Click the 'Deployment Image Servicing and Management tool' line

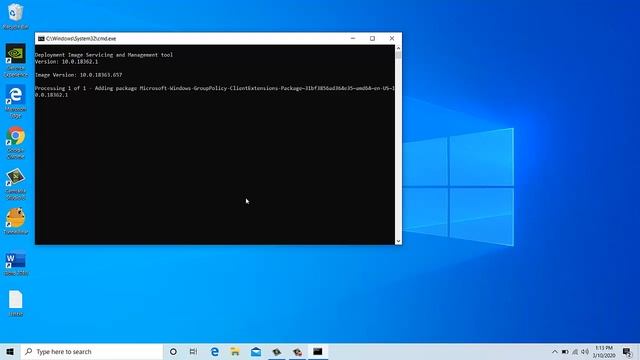104,55
